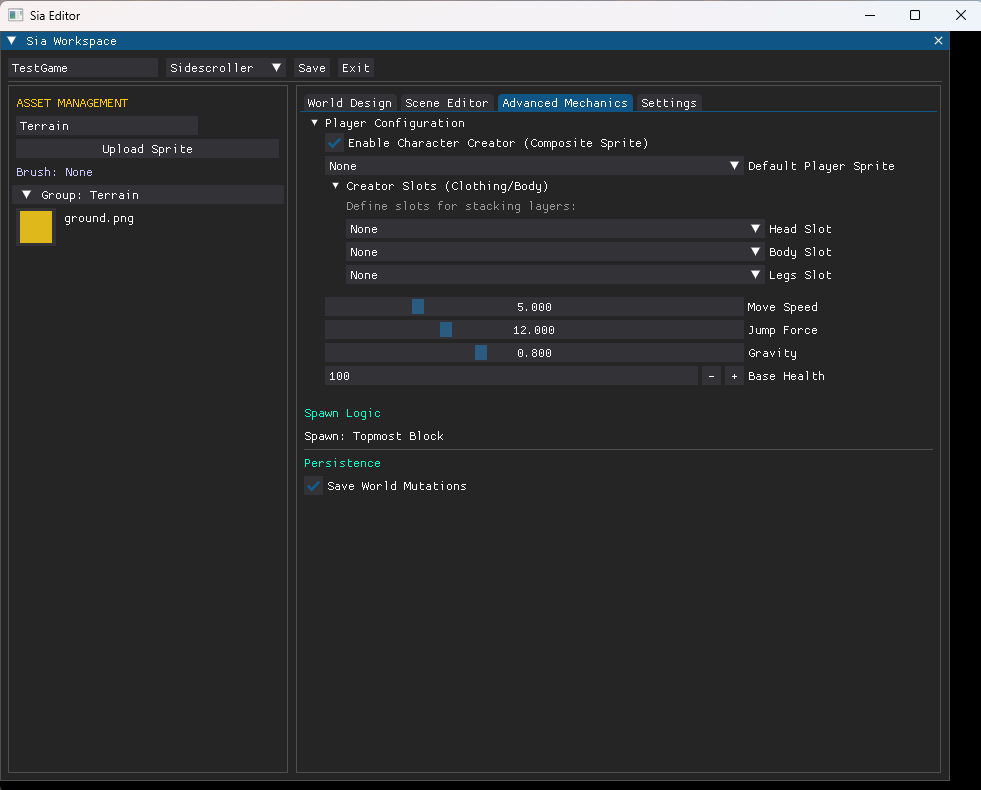Click the Save button
The image size is (981, 790).
312,68
